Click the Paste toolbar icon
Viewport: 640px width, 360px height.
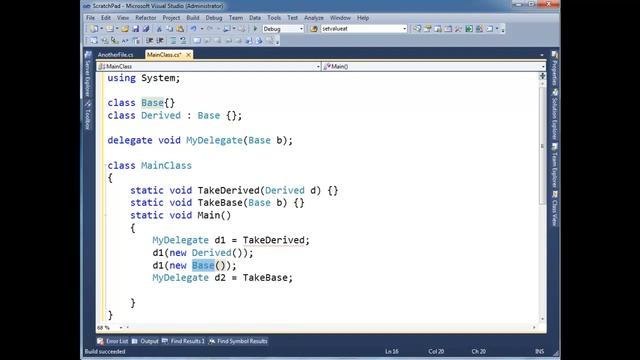pos(180,29)
